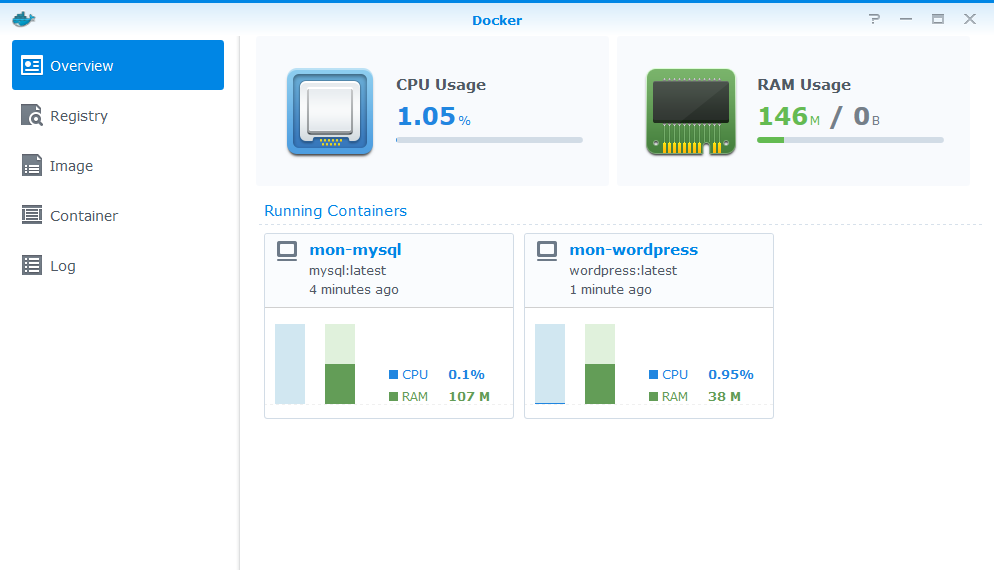Click the Overview sidebar icon

pyautogui.click(x=32, y=66)
